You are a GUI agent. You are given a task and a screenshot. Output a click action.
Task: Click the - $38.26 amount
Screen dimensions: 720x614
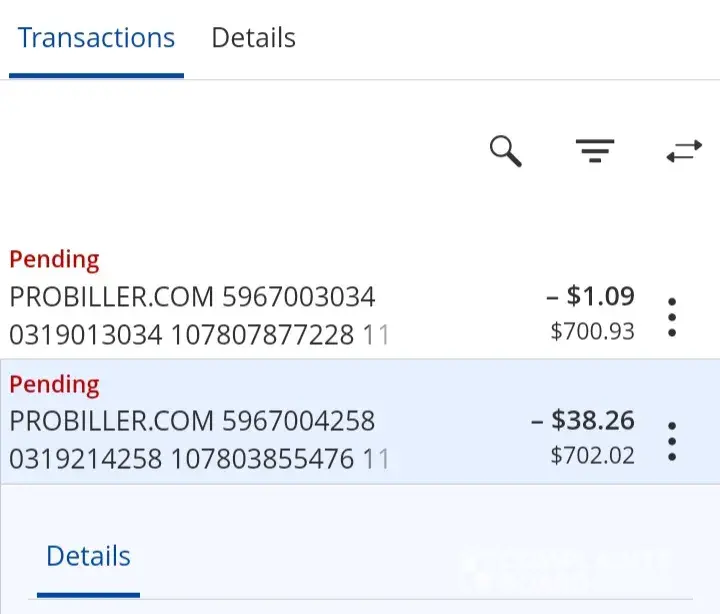(583, 420)
